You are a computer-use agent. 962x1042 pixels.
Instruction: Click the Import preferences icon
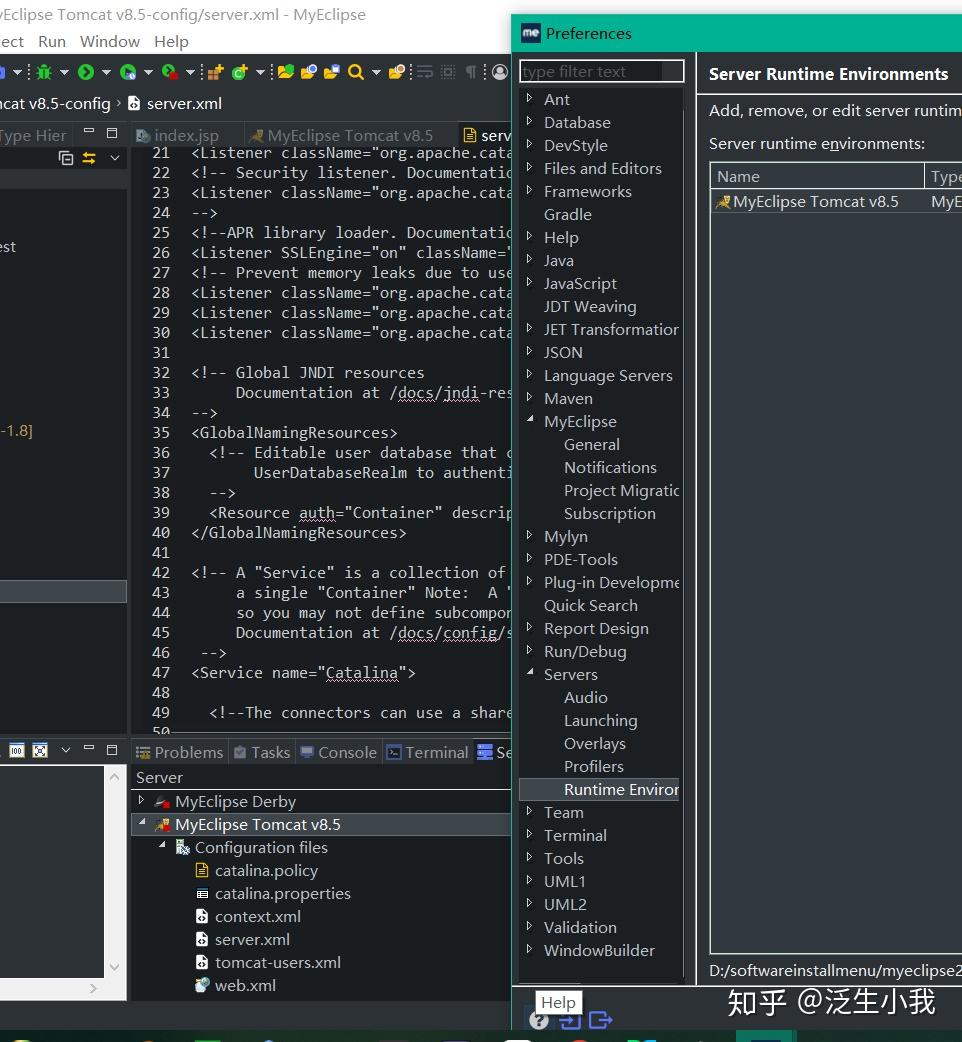pyautogui.click(x=570, y=1021)
